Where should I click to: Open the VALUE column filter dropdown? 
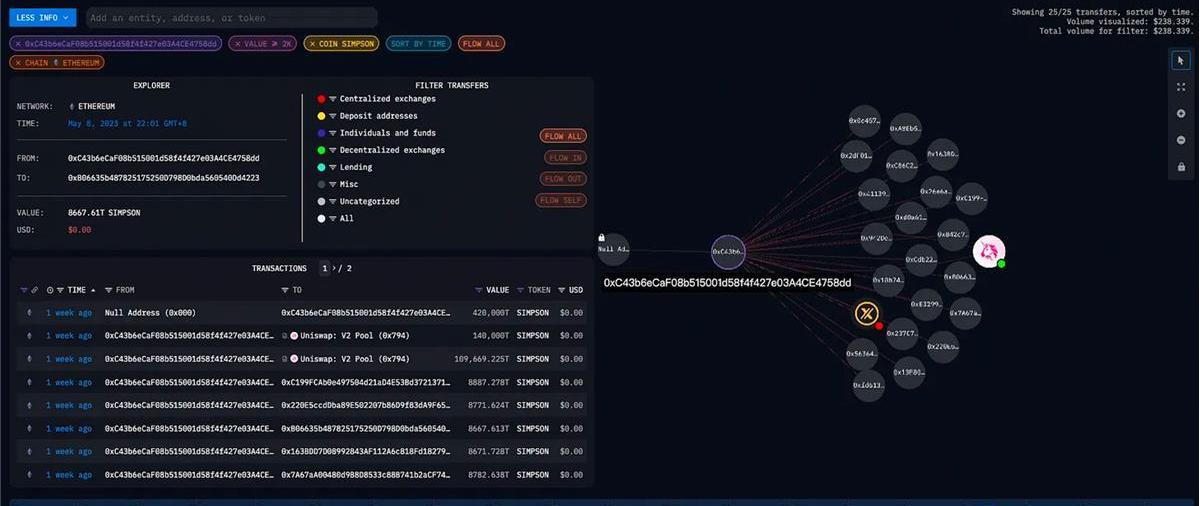coord(480,290)
